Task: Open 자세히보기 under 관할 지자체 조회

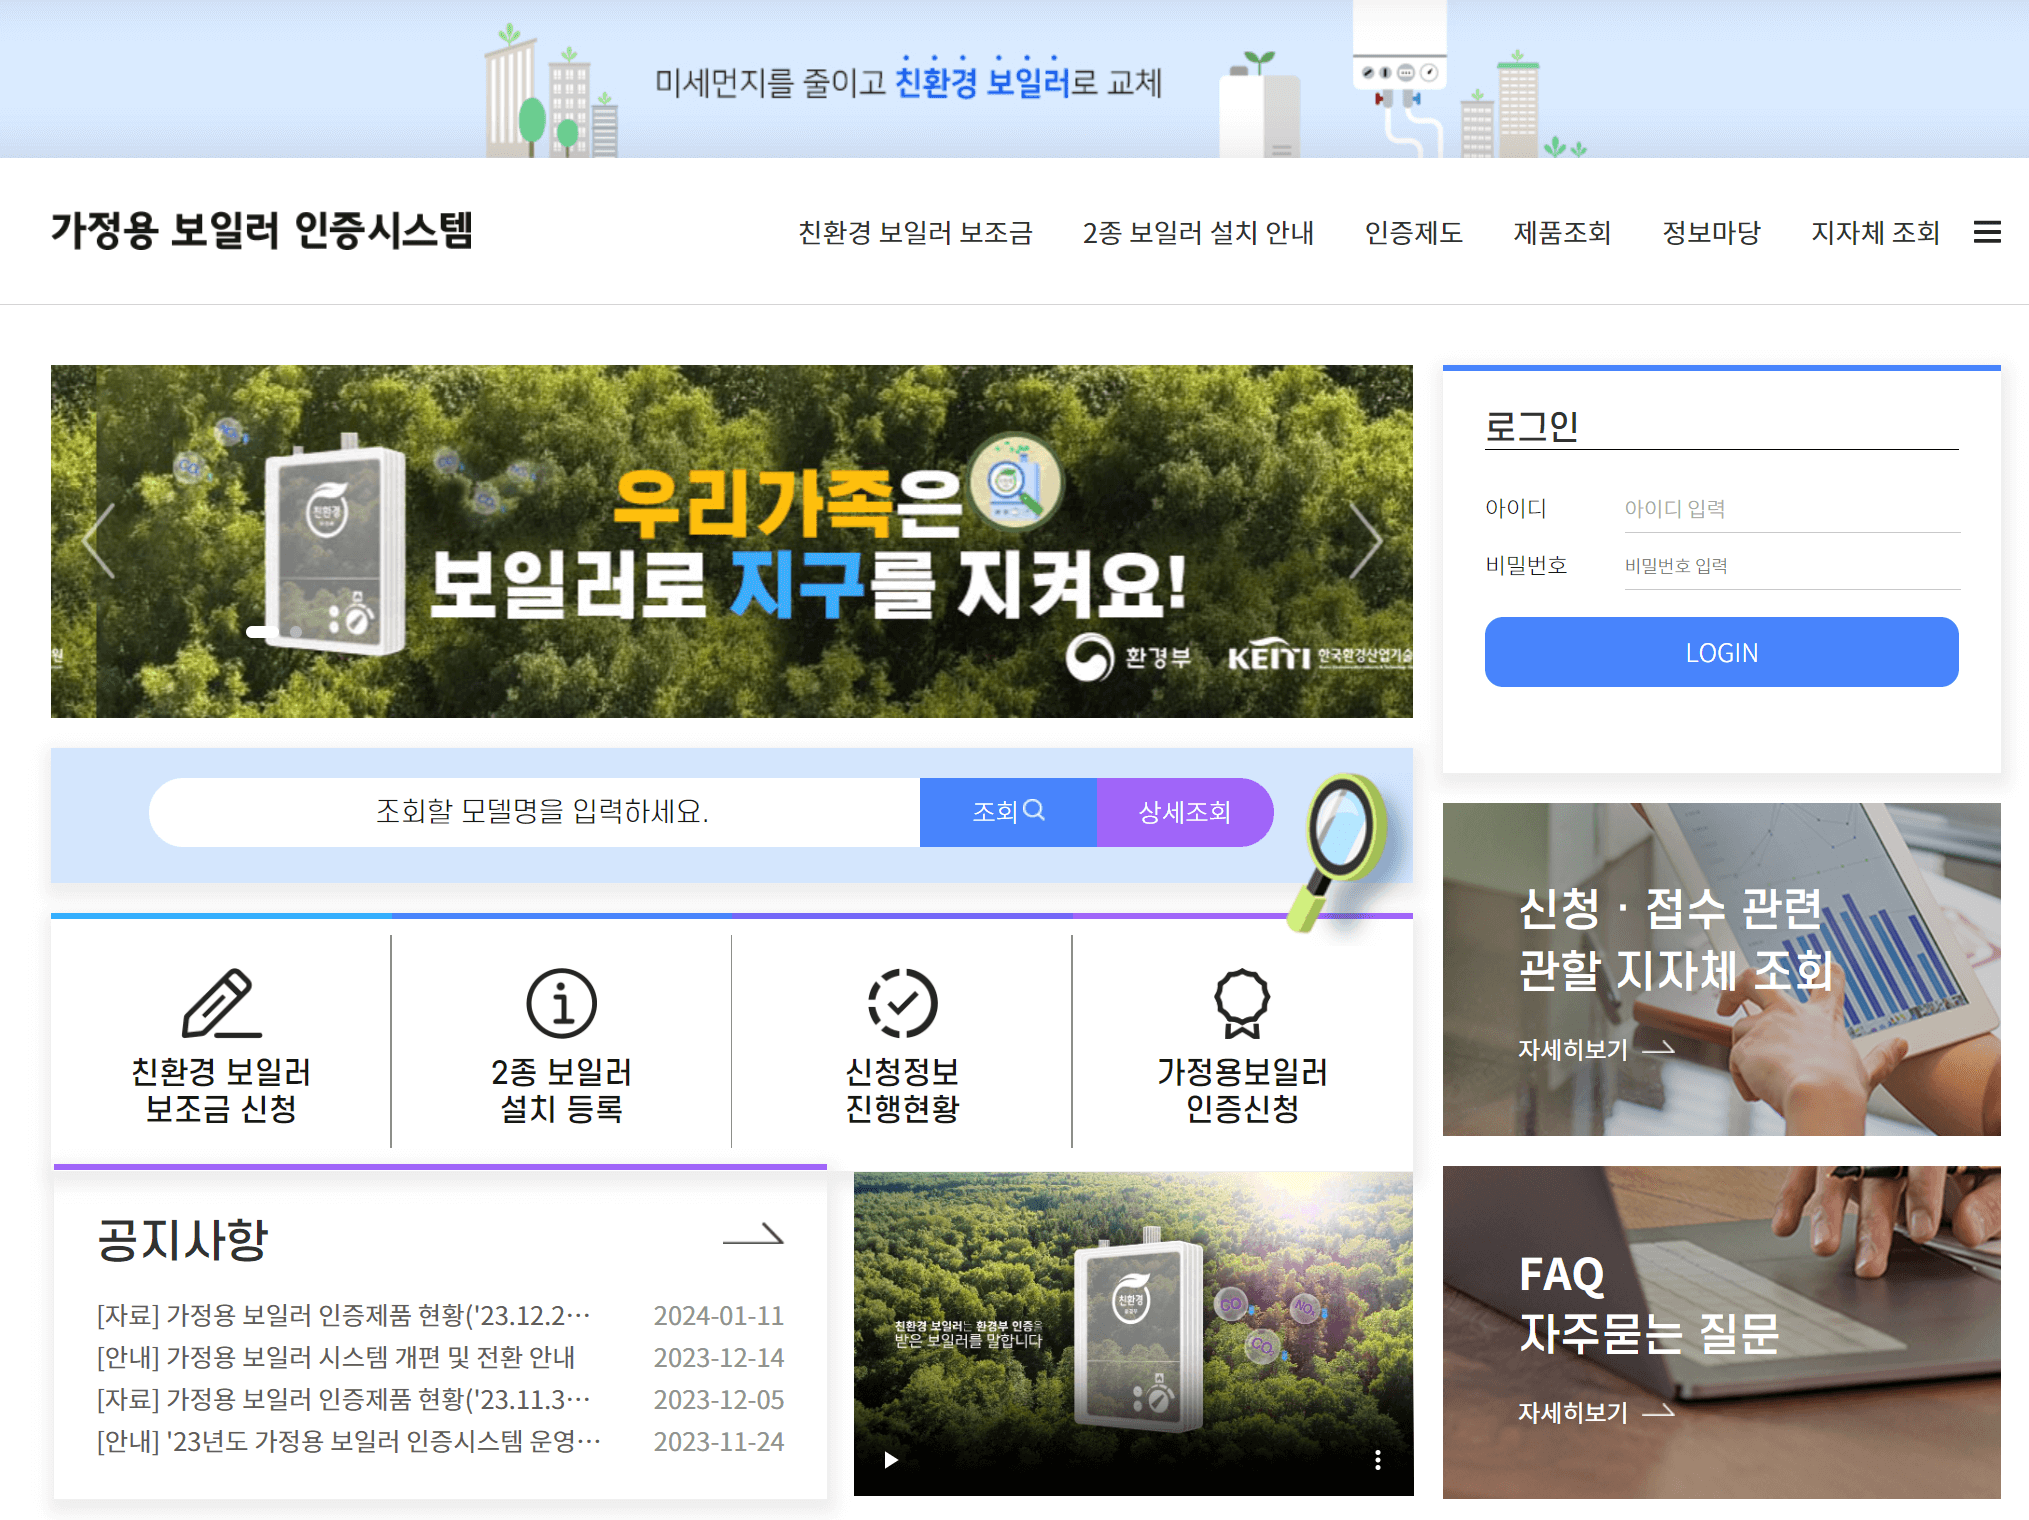Action: pyautogui.click(x=1595, y=1049)
